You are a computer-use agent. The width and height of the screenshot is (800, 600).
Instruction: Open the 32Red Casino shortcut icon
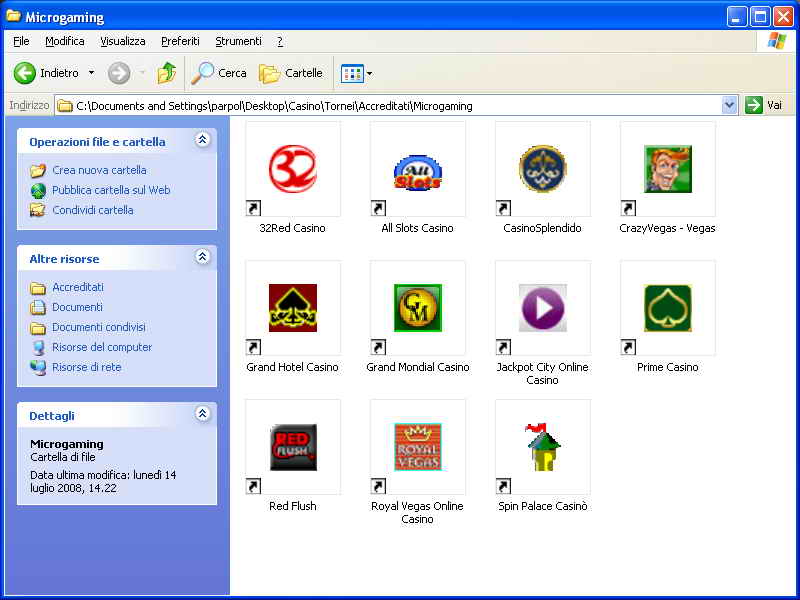click(293, 169)
